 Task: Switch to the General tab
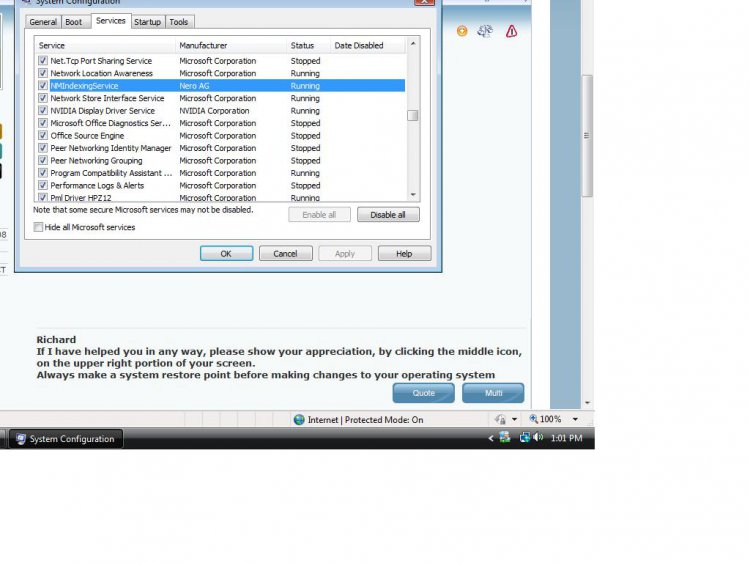click(43, 22)
